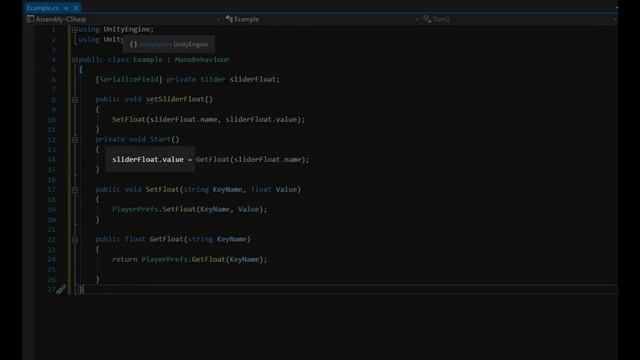The image size is (640, 360).
Task: Click line number 17 in the margin
Action: tap(51, 190)
